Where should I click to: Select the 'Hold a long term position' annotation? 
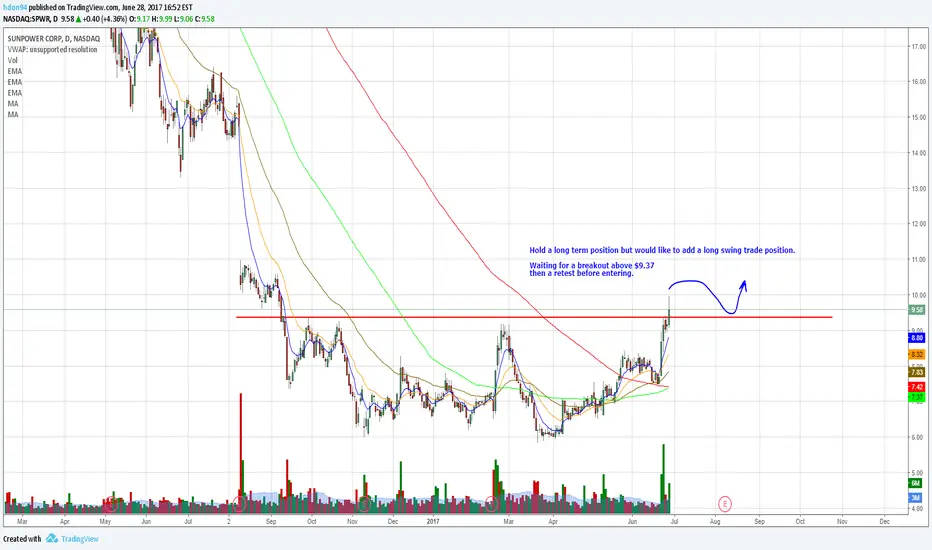pos(662,250)
